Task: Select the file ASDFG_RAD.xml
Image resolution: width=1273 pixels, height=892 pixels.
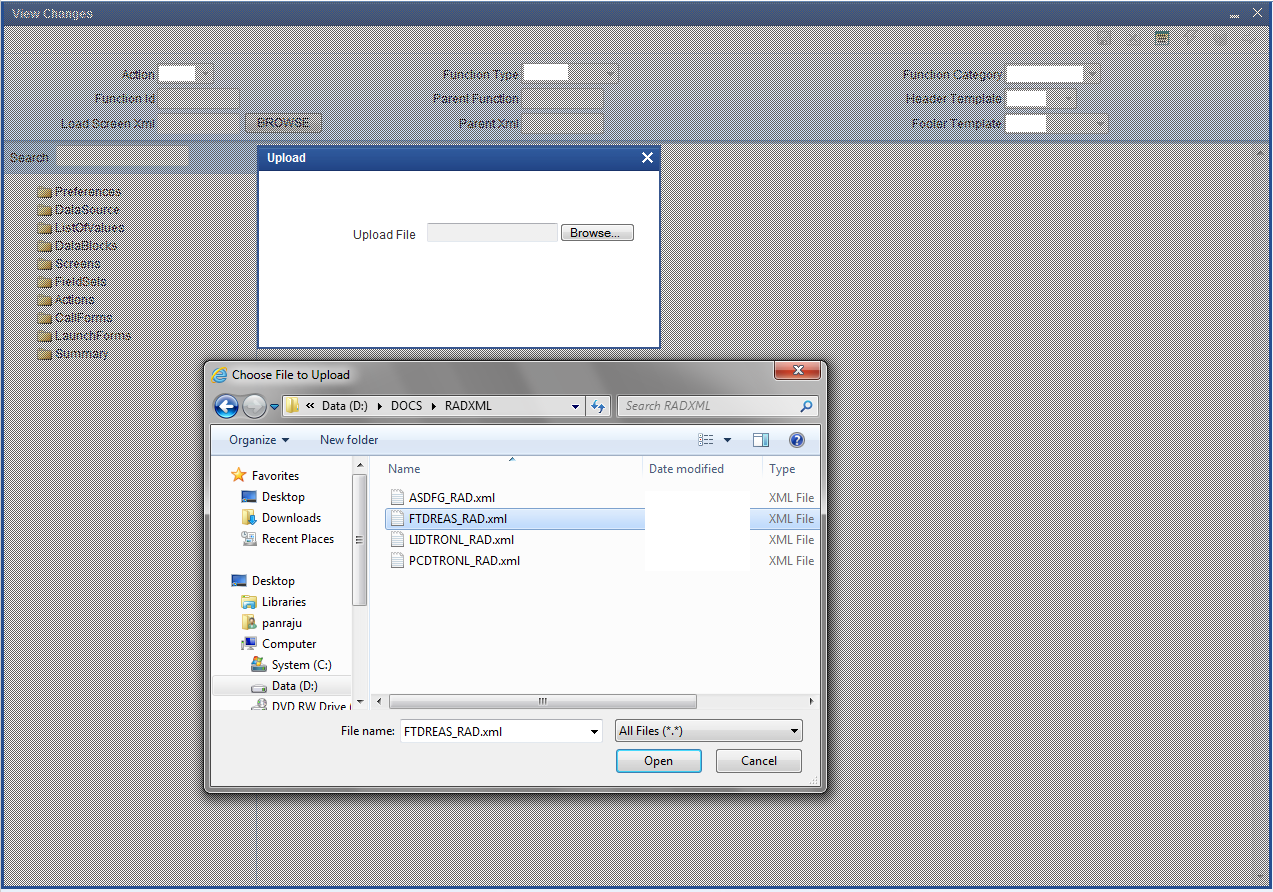Action: tap(451, 497)
